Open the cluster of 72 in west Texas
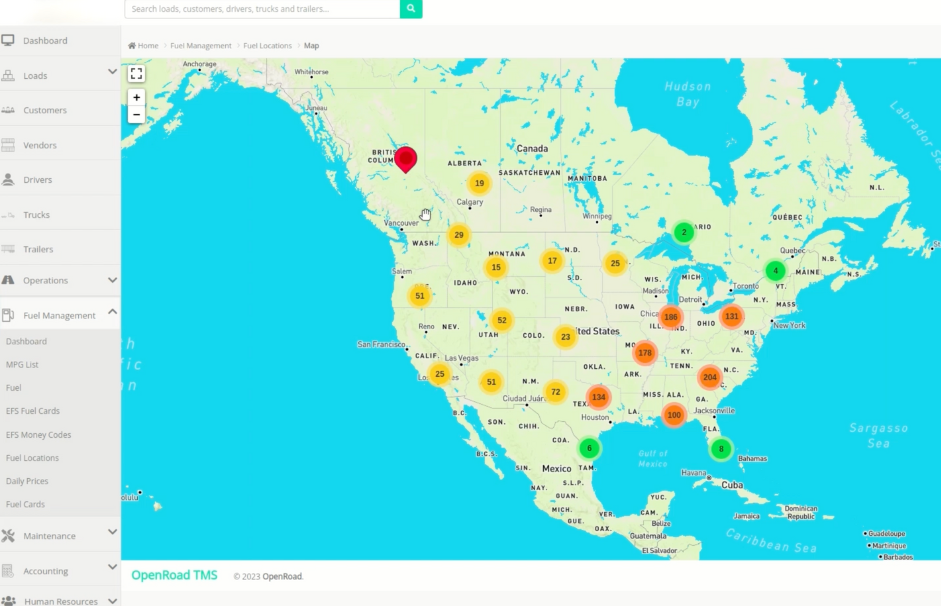Viewport: 941px width, 606px height. [x=556, y=392]
